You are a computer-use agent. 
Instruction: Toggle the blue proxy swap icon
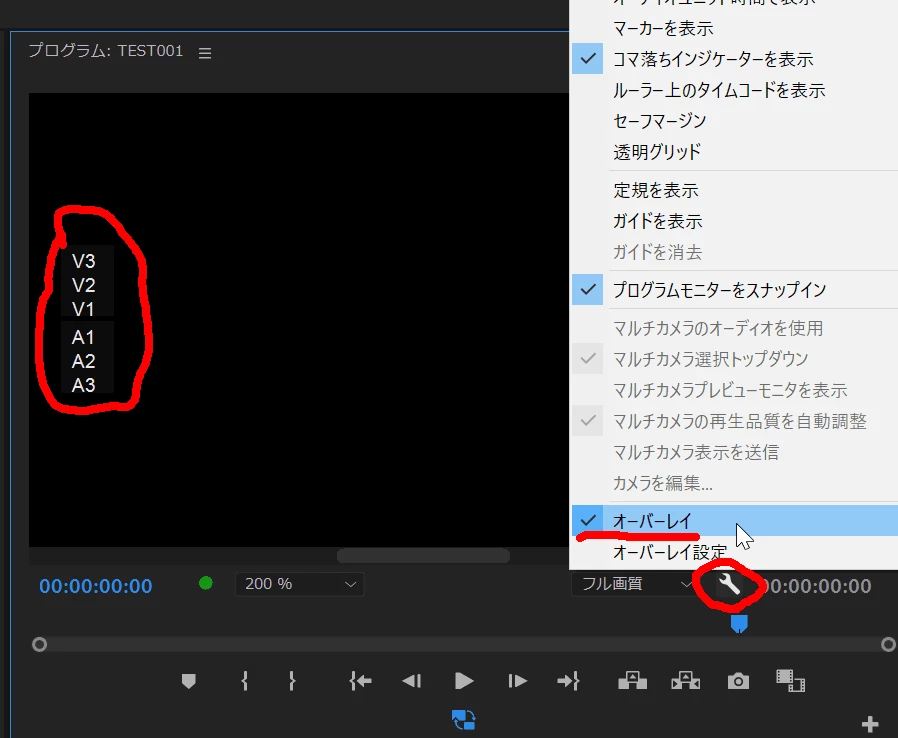pos(463,720)
